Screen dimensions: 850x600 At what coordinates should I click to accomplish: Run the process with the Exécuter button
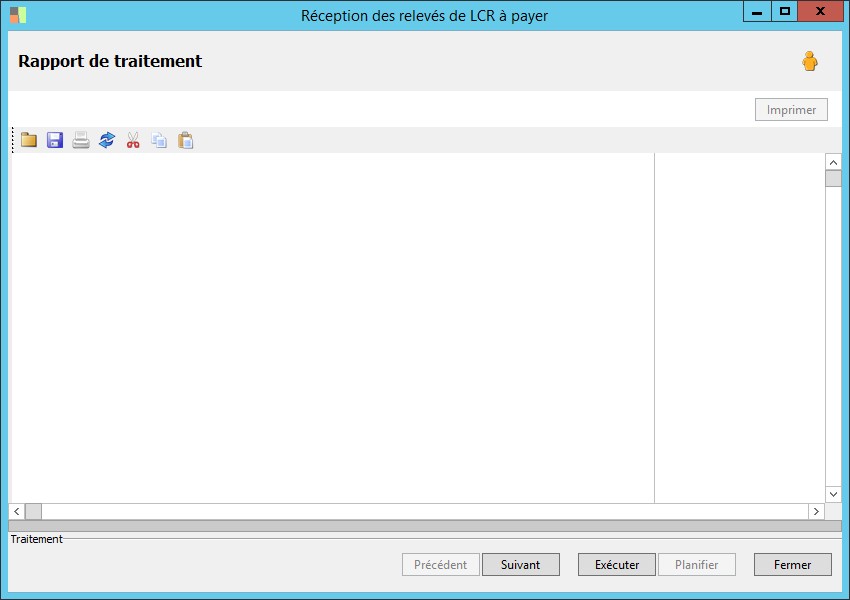pos(617,565)
